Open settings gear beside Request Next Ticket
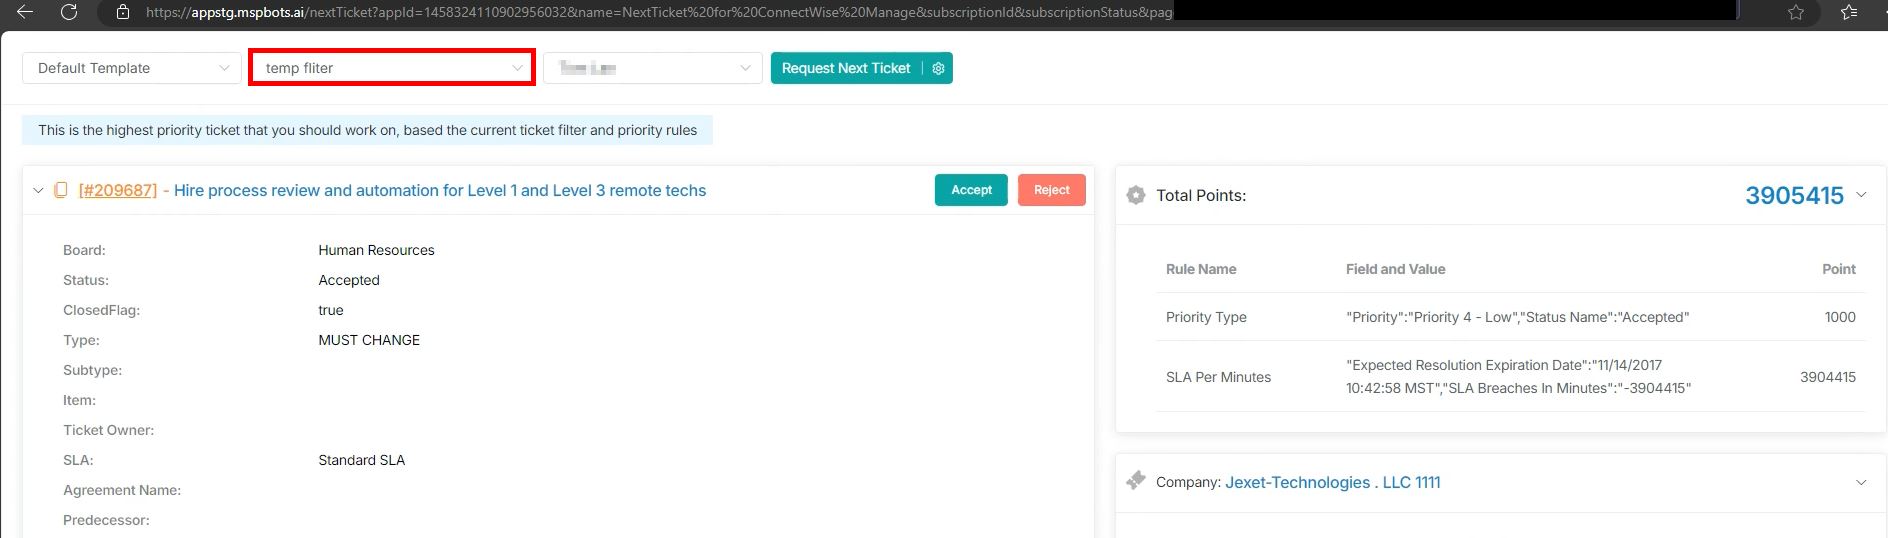The height and width of the screenshot is (538, 1888). pyautogui.click(x=938, y=68)
